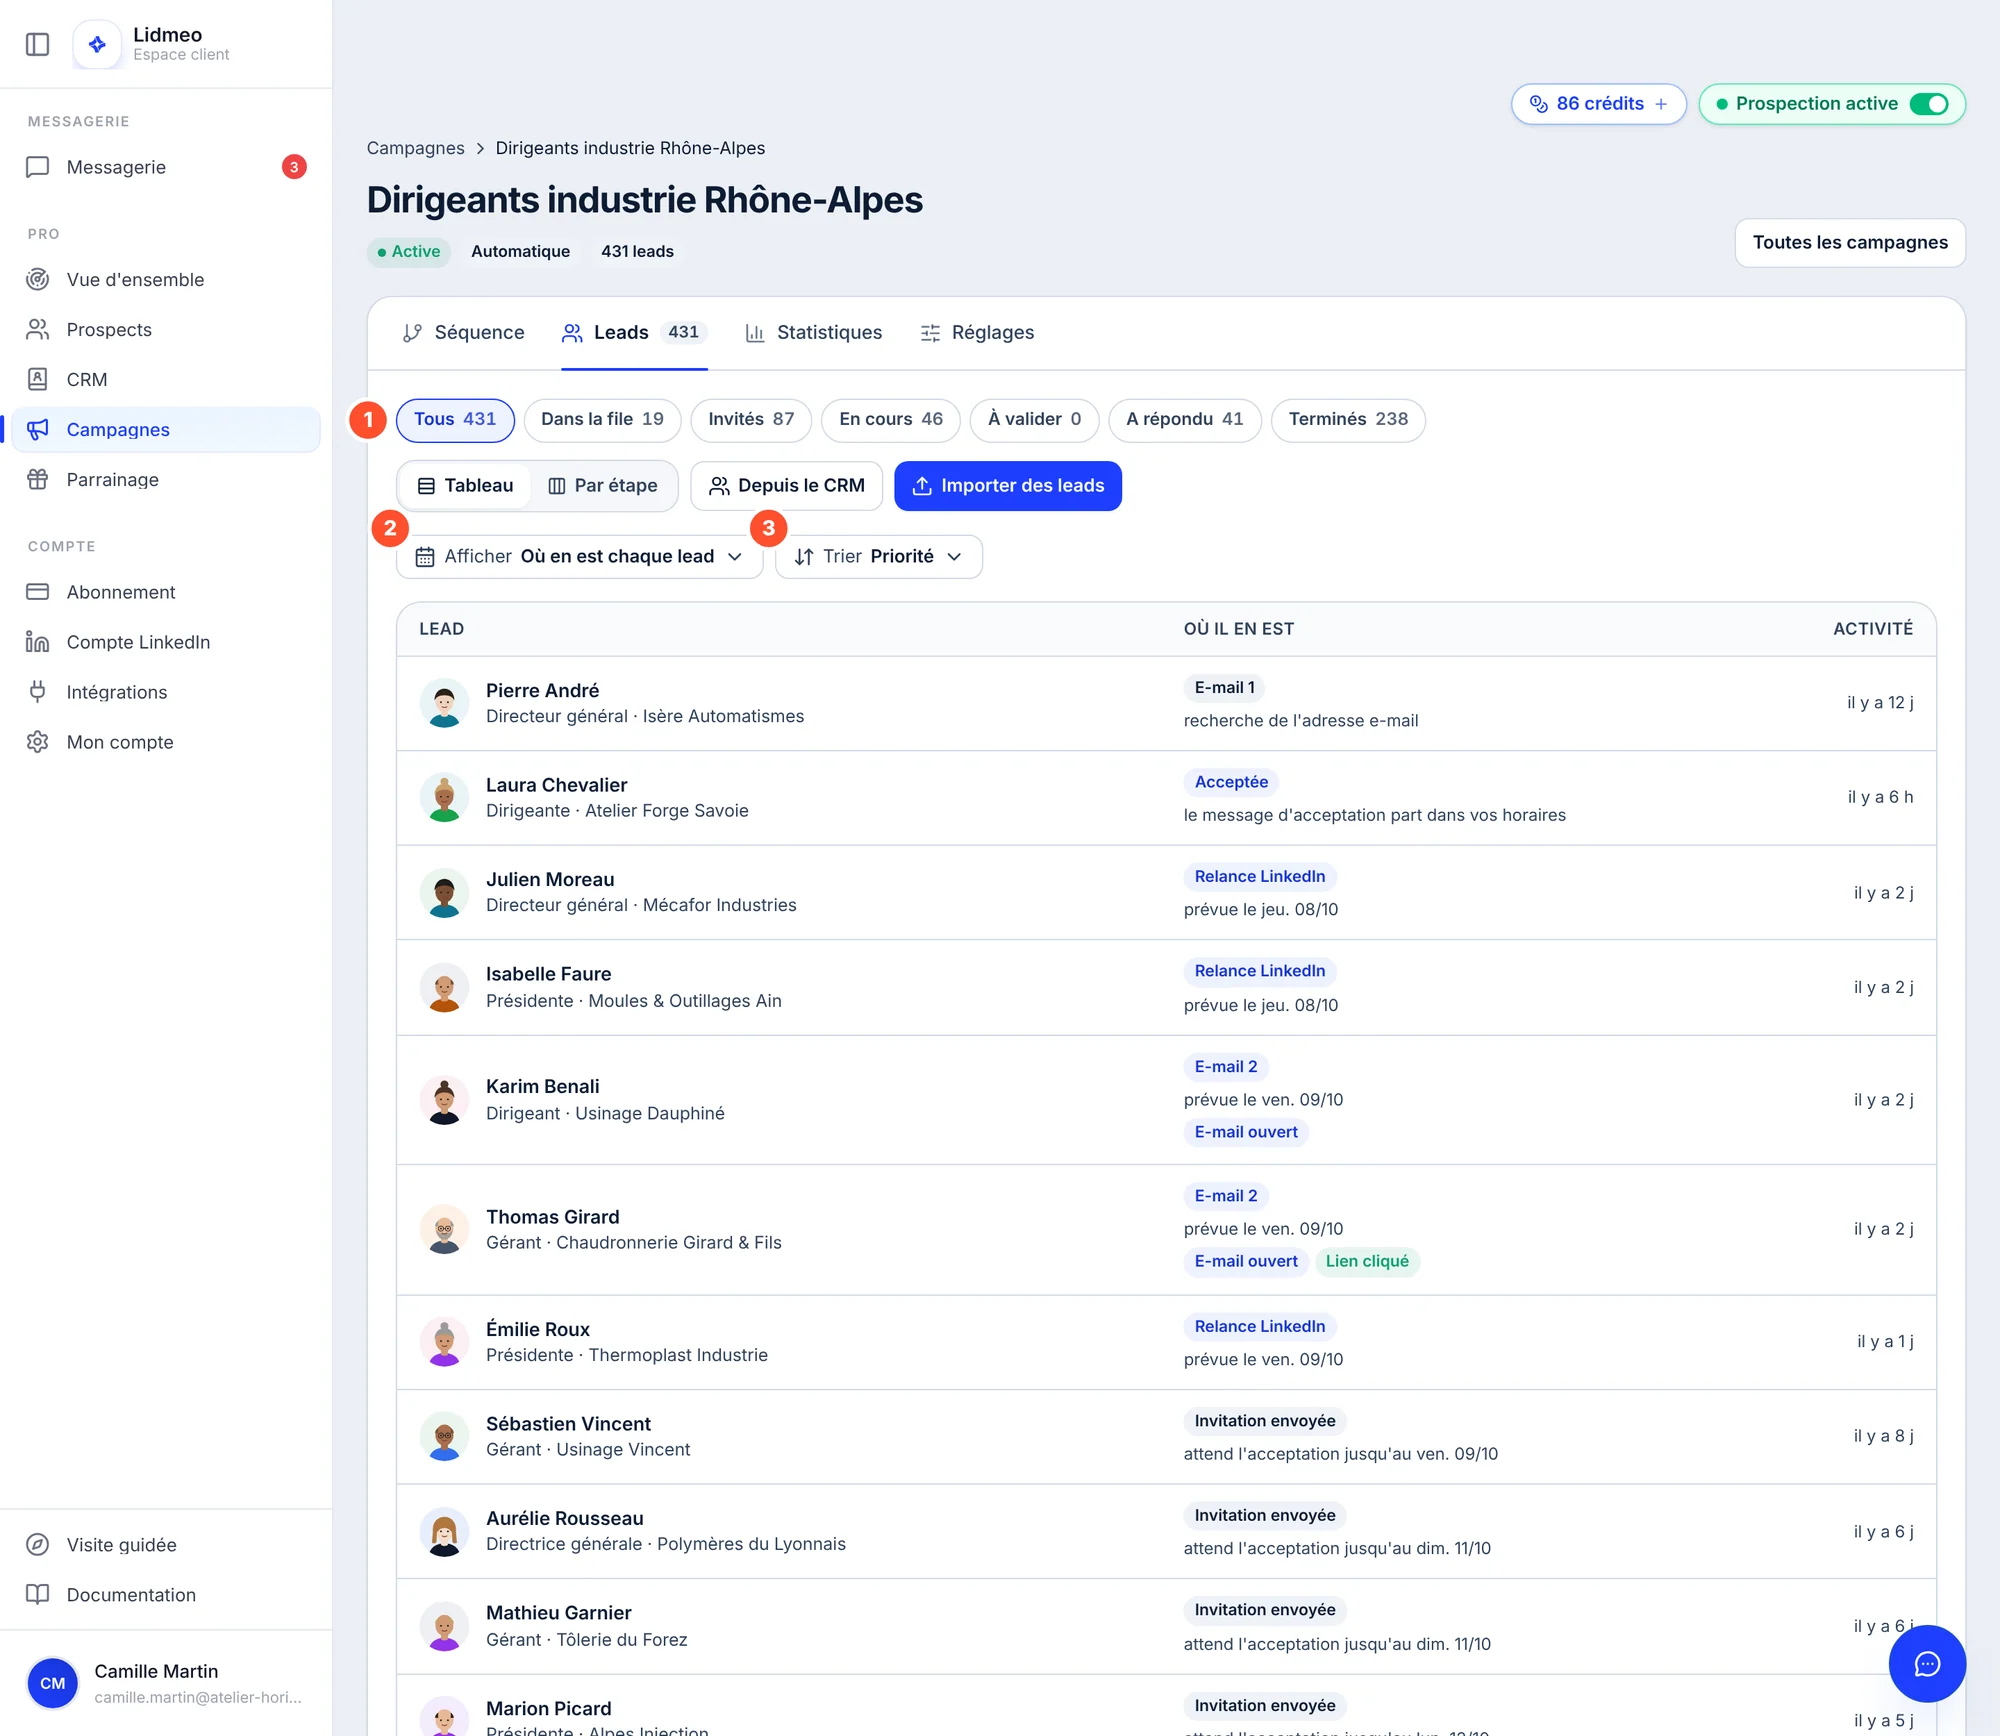Open Messagerie from the sidebar
This screenshot has width=2000, height=1736.
(x=165, y=167)
